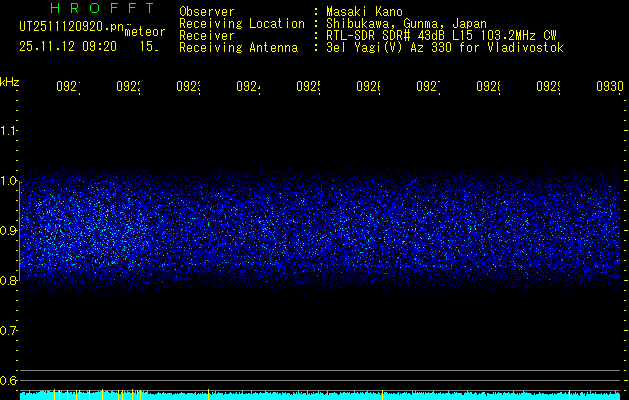Image resolution: width=629 pixels, height=400 pixels.
Task: Click the "Receiver" field label
Action: tap(207, 36)
